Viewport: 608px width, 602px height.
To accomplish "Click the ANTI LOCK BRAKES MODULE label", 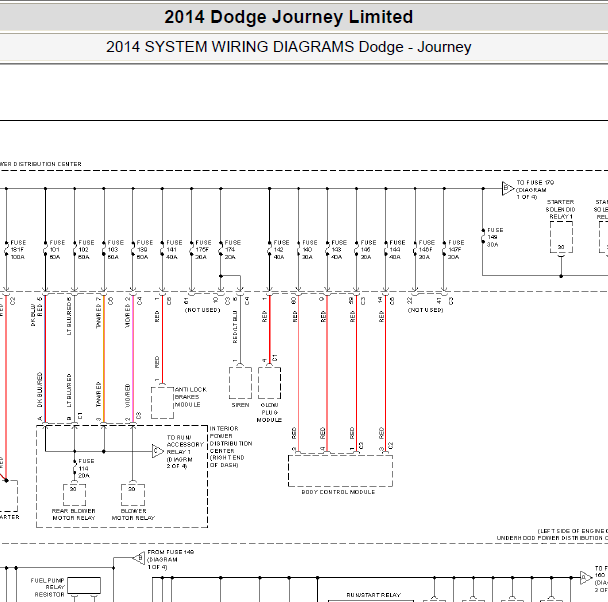I will (191, 397).
